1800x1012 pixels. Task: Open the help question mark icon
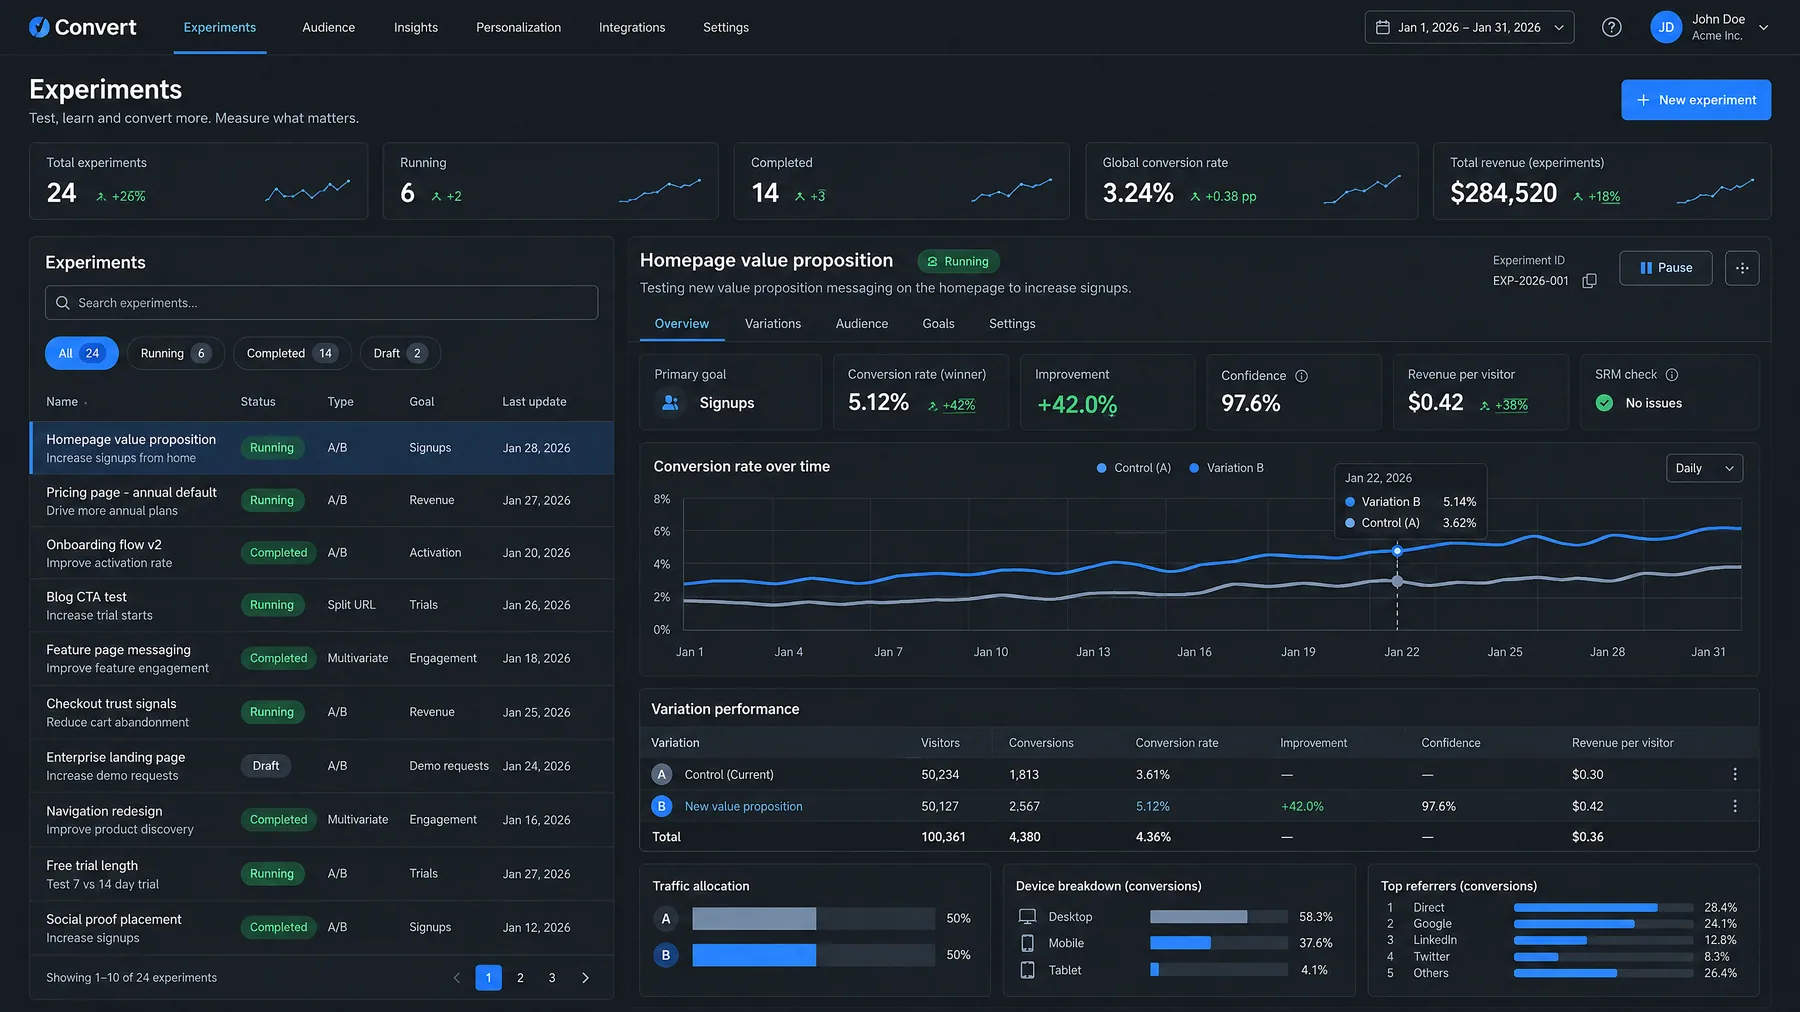pyautogui.click(x=1611, y=27)
